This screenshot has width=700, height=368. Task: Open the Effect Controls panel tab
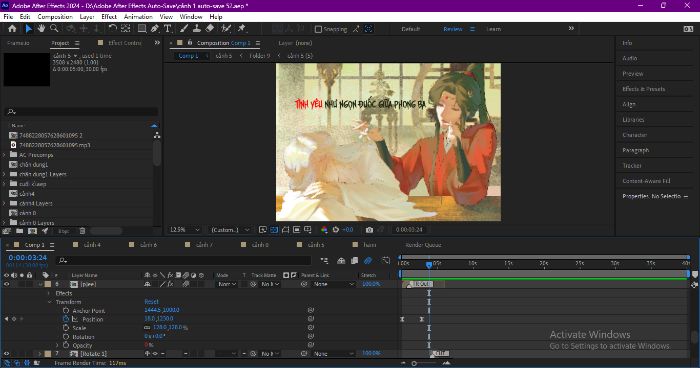tap(125, 43)
